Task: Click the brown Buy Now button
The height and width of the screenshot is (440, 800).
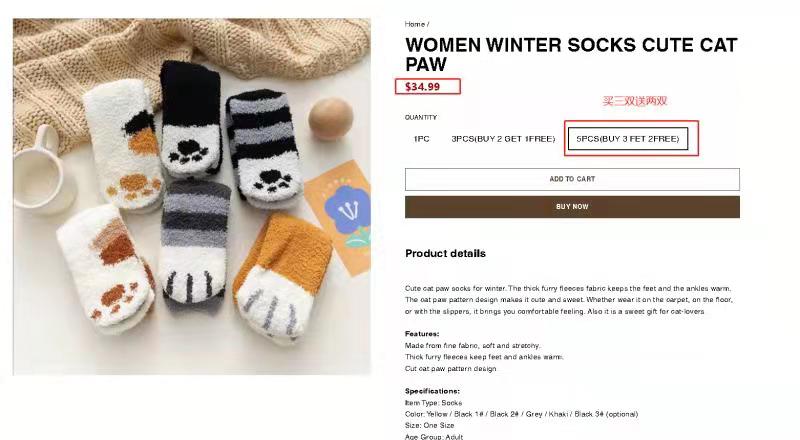Action: point(572,207)
